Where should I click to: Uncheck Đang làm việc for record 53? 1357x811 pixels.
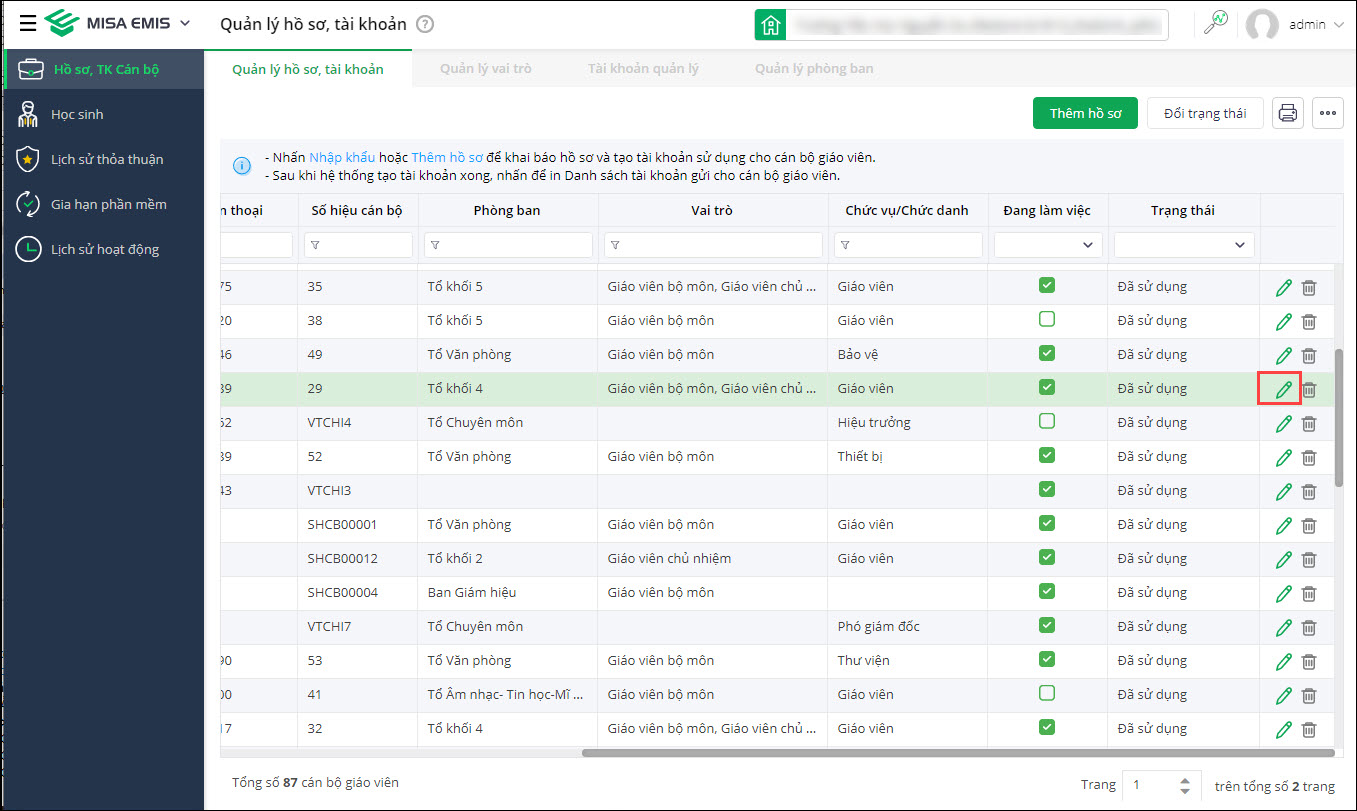tap(1047, 659)
